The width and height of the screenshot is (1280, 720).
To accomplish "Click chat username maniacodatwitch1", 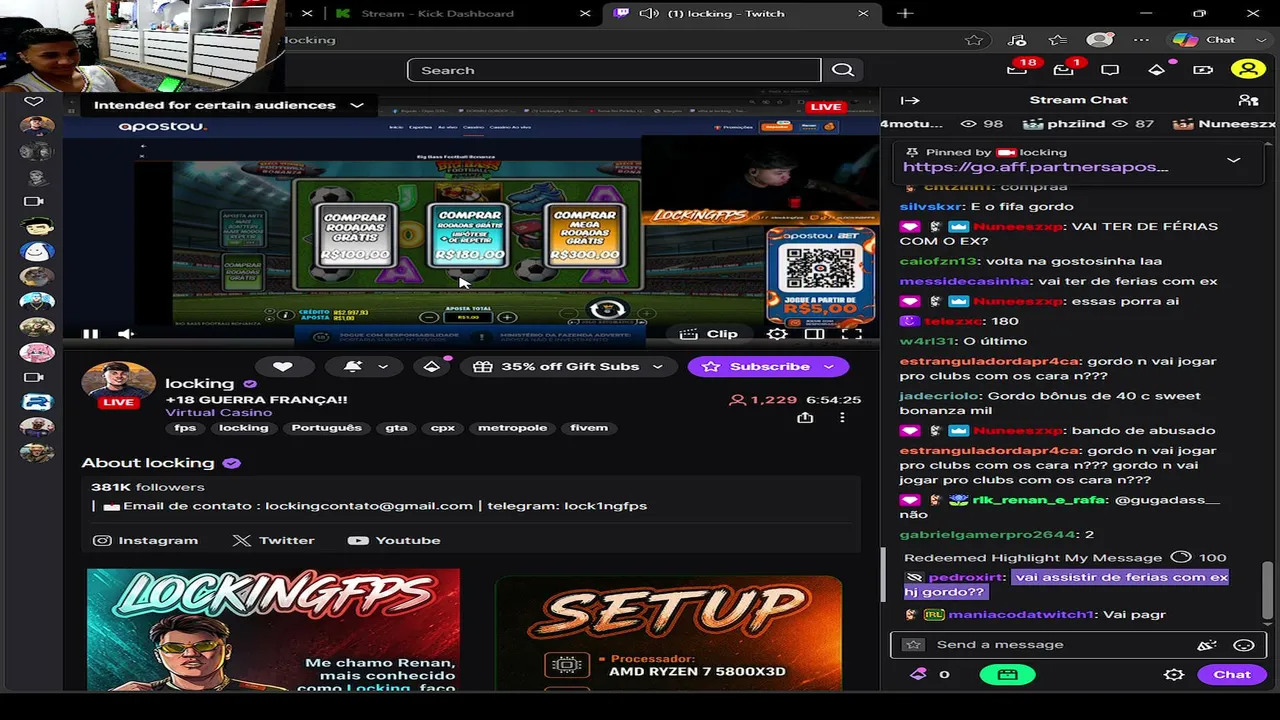I will click(x=1020, y=615).
